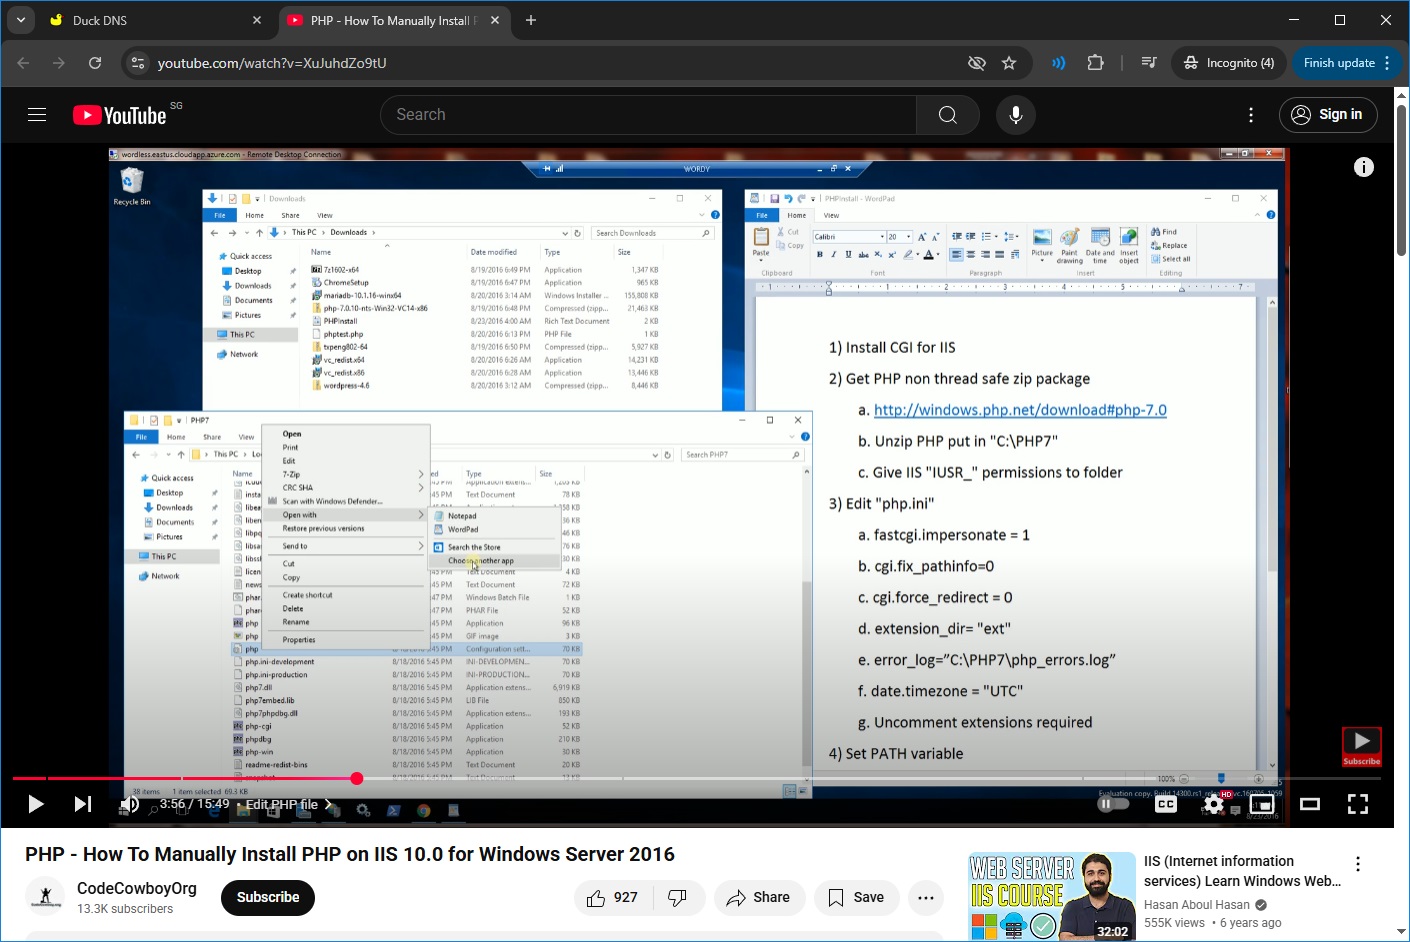Open the tab search dropdown arrow
The width and height of the screenshot is (1410, 942).
click(21, 20)
